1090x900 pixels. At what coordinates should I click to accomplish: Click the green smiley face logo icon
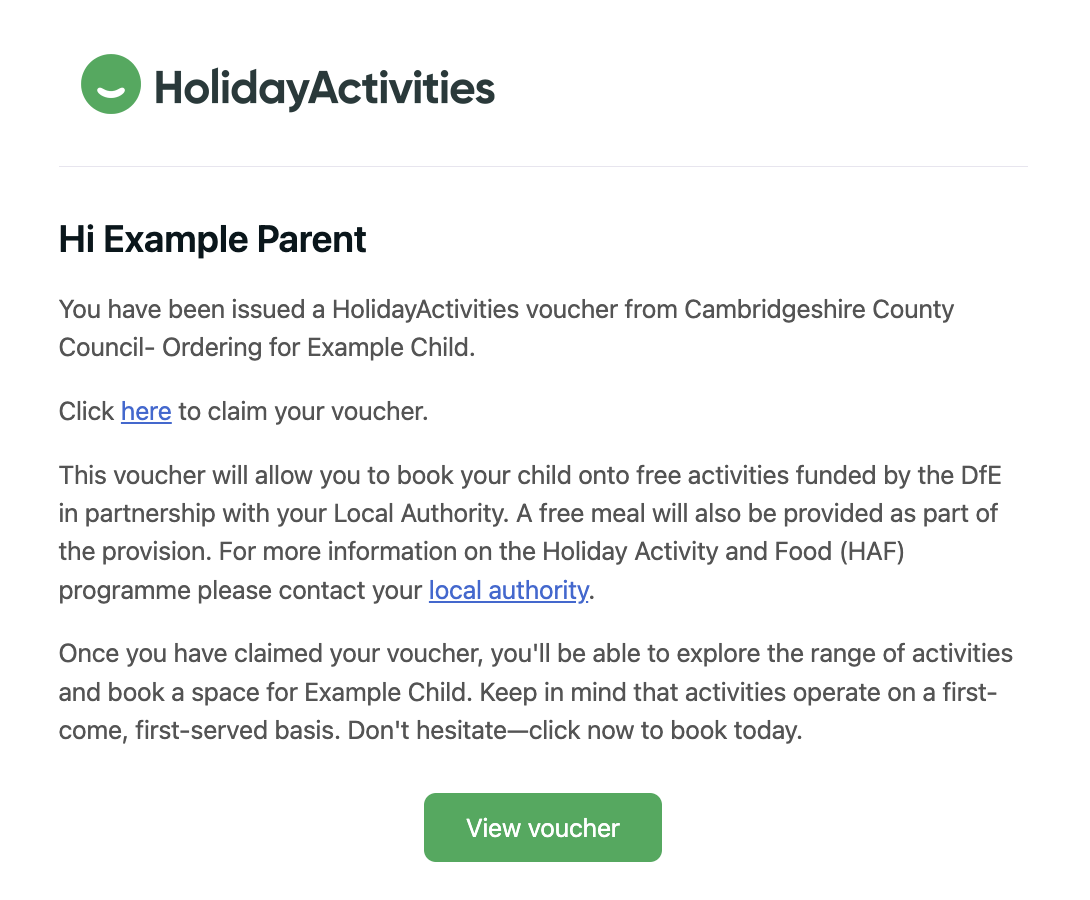[110, 84]
